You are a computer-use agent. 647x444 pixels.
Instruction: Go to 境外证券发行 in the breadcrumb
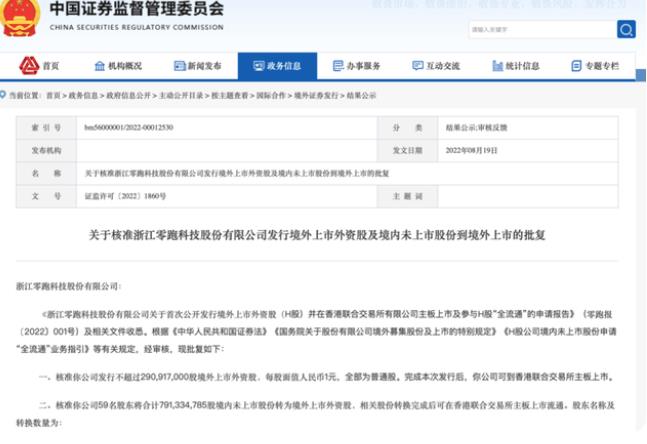click(316, 95)
